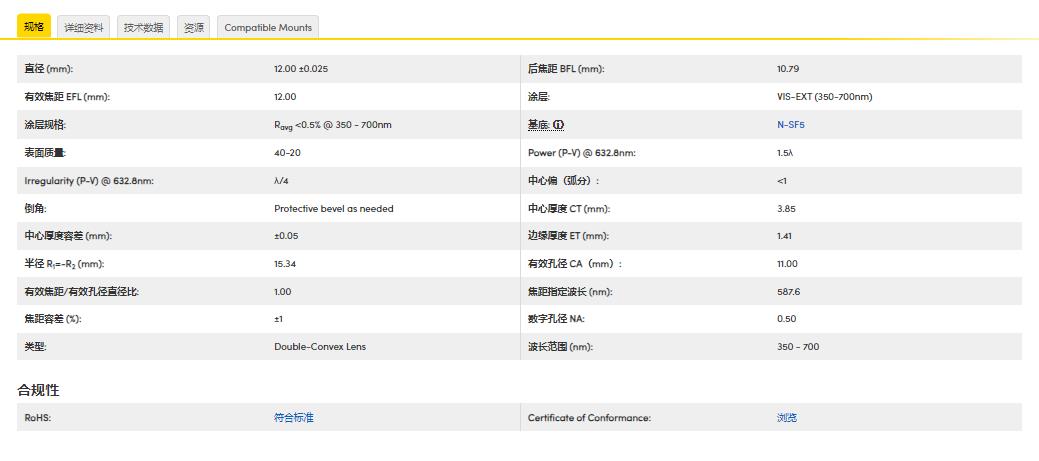Click the 10.79 back focal length value
1039x461 pixels.
(x=787, y=69)
